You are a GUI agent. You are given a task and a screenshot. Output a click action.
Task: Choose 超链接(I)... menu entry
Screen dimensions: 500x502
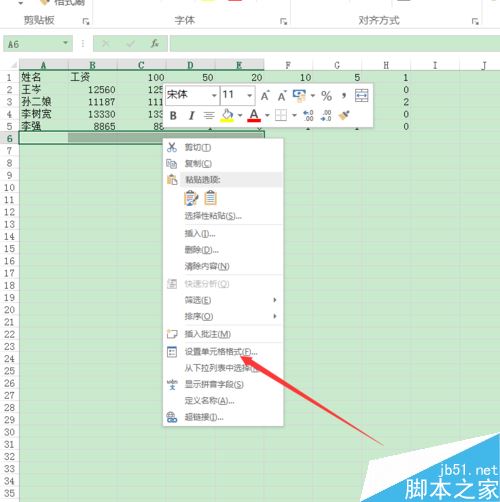click(223, 417)
